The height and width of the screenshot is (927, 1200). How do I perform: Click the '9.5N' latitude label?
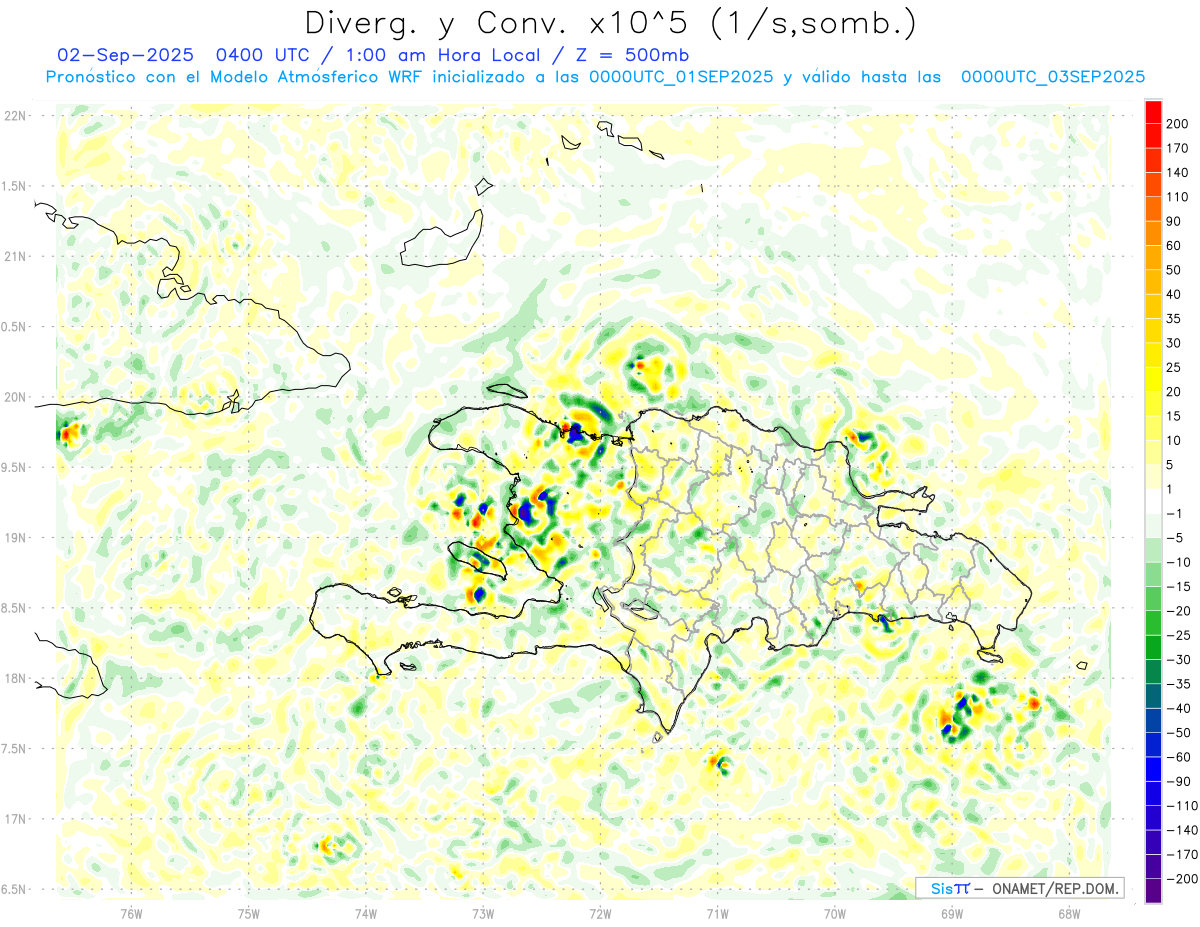tap(15, 467)
